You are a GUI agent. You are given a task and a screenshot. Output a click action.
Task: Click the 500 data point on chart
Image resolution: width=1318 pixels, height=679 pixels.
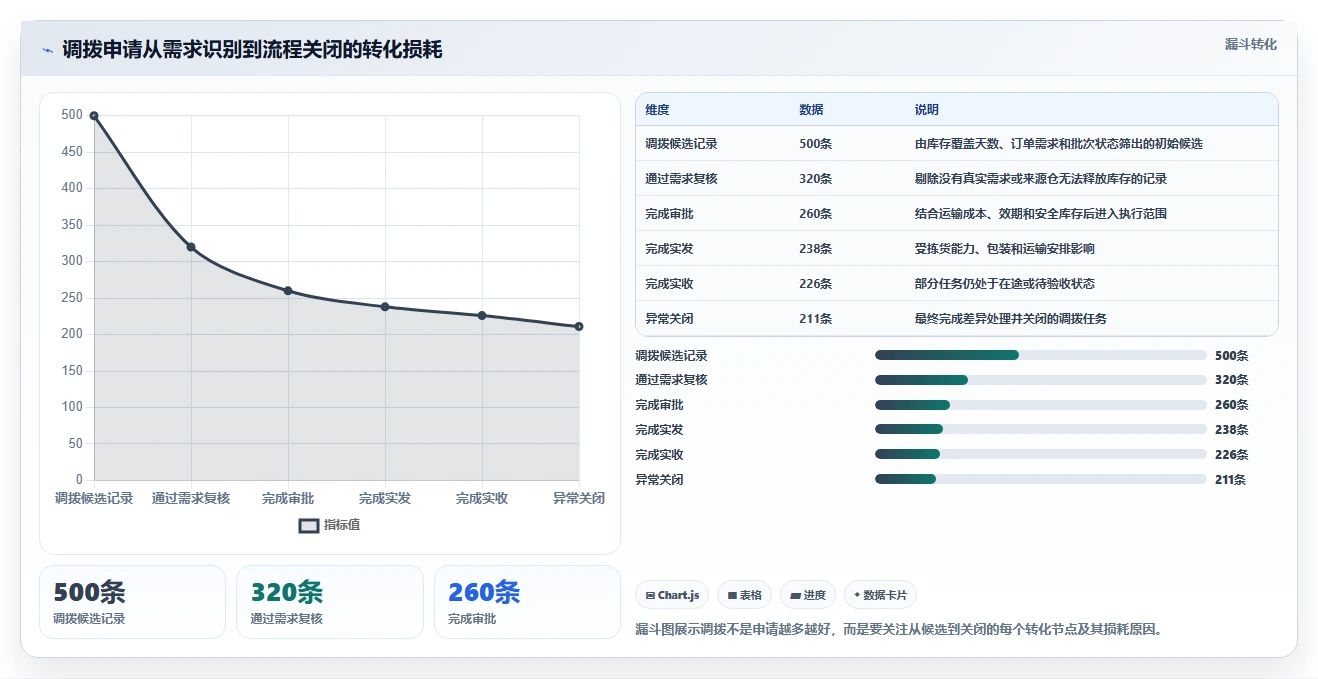pos(94,116)
